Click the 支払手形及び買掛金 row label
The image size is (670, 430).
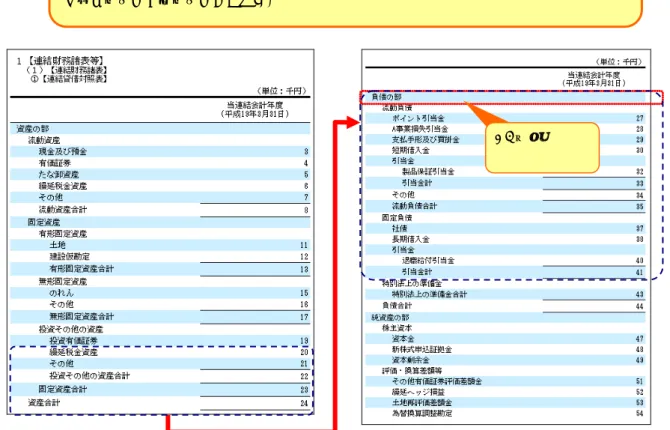tap(426, 139)
